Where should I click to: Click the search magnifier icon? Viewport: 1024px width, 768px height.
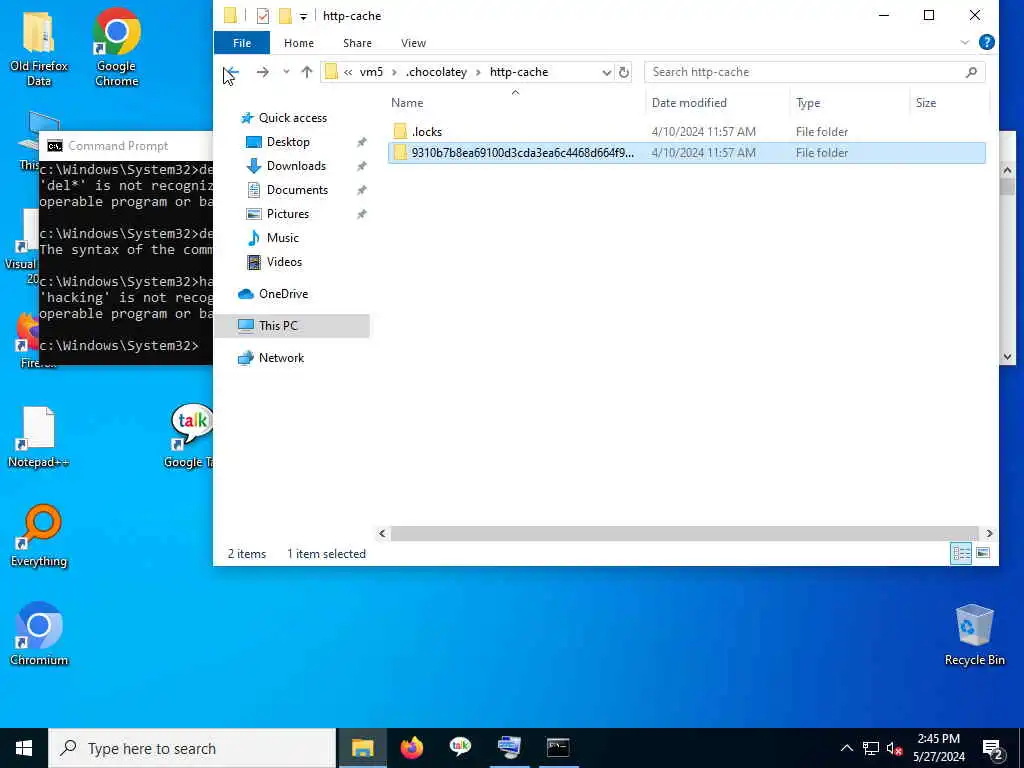coord(971,72)
